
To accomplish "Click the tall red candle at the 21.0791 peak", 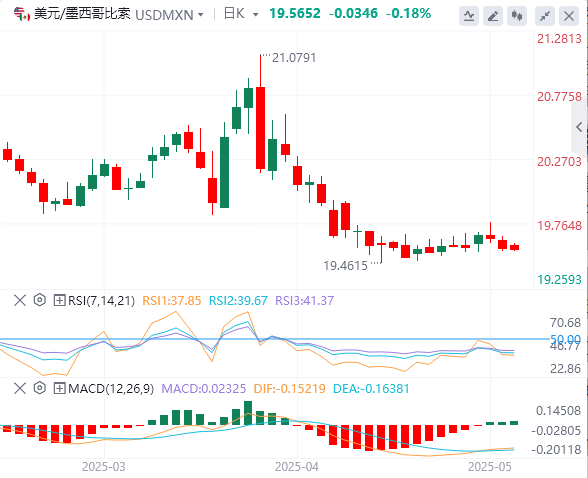I will [260, 127].
